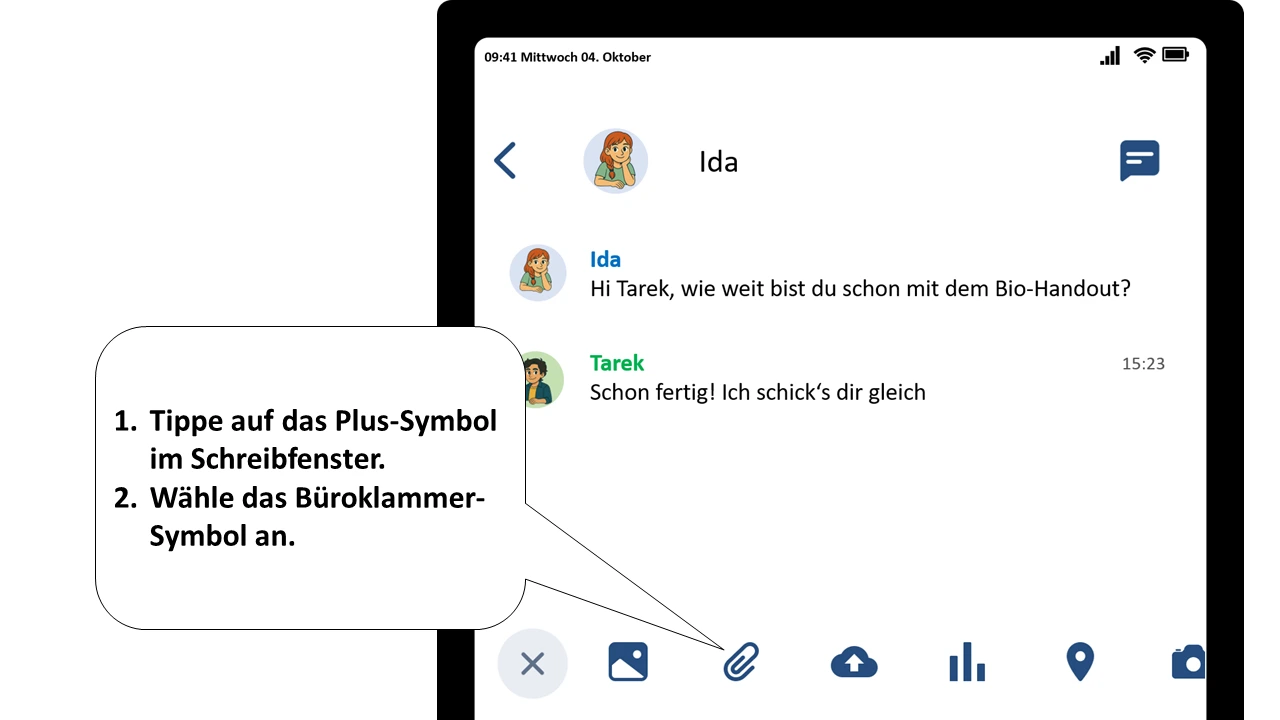Open the chat message icon at top right
This screenshot has height=720, width=1280.
pos(1140,160)
